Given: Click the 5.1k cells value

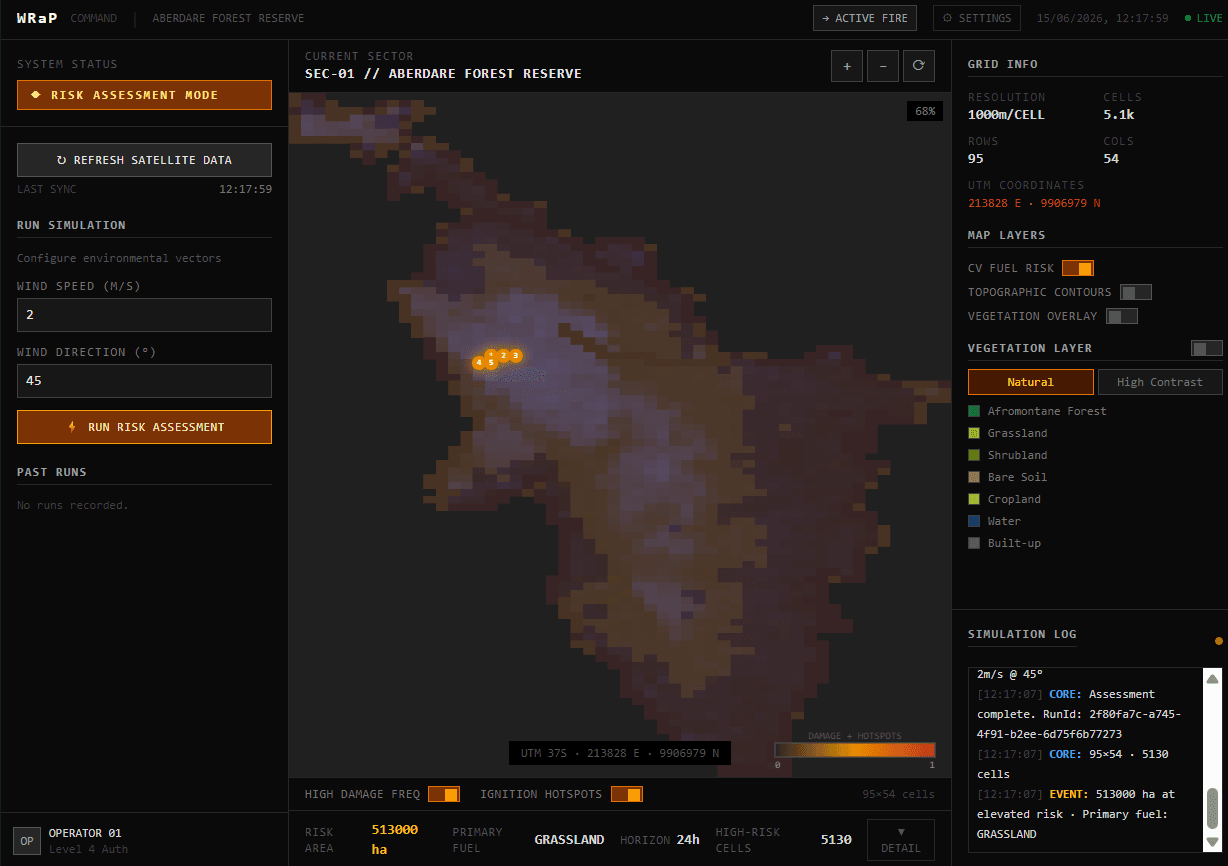Looking at the screenshot, I should [1118, 115].
